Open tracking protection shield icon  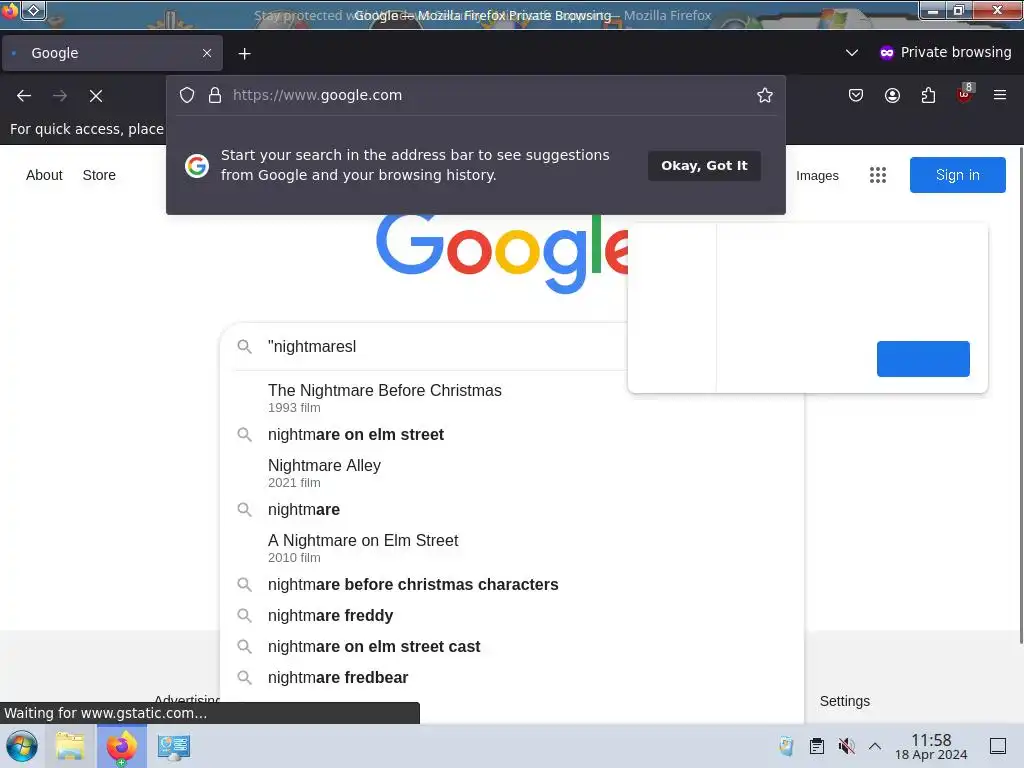187,95
